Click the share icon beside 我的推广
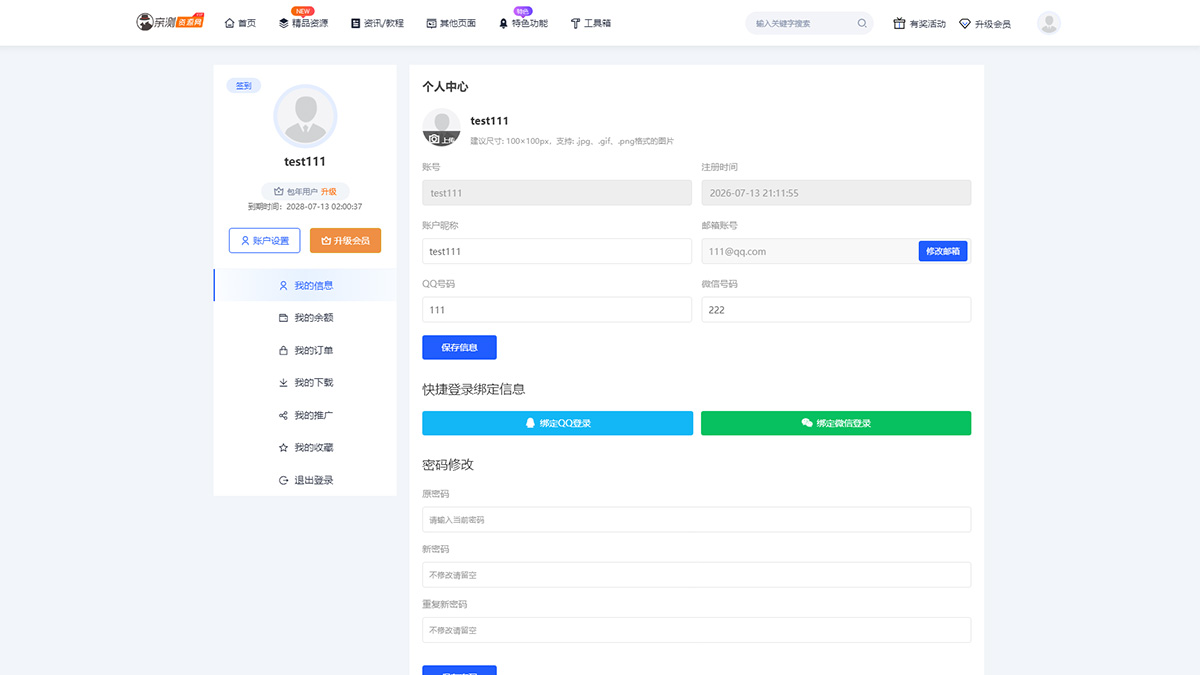Image resolution: width=1200 pixels, height=675 pixels. (x=283, y=415)
